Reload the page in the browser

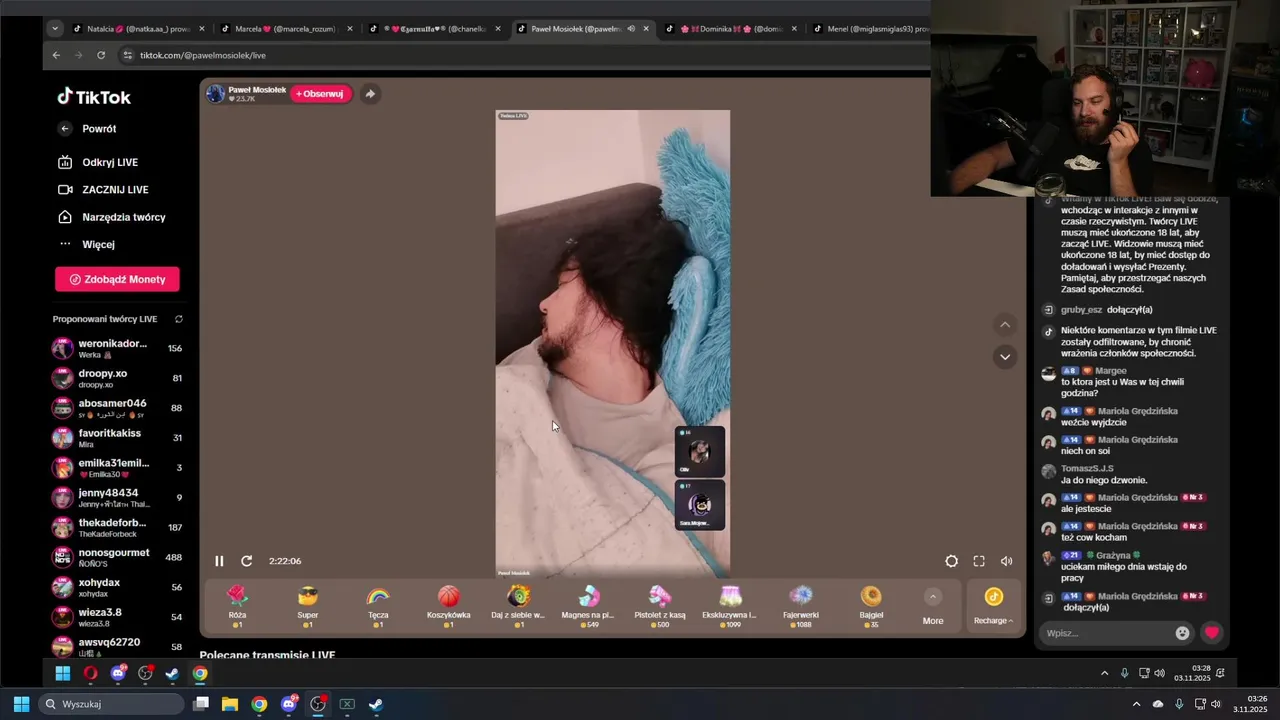point(101,55)
